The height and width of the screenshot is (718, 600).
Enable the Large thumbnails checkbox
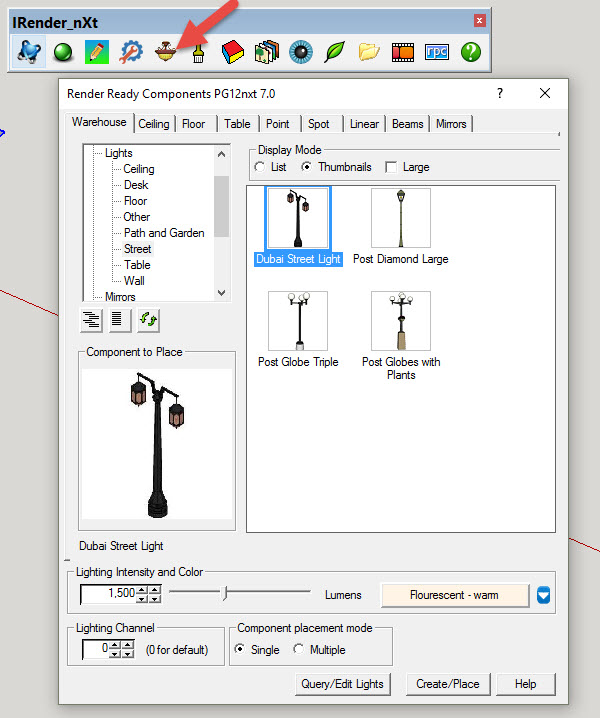[x=391, y=167]
